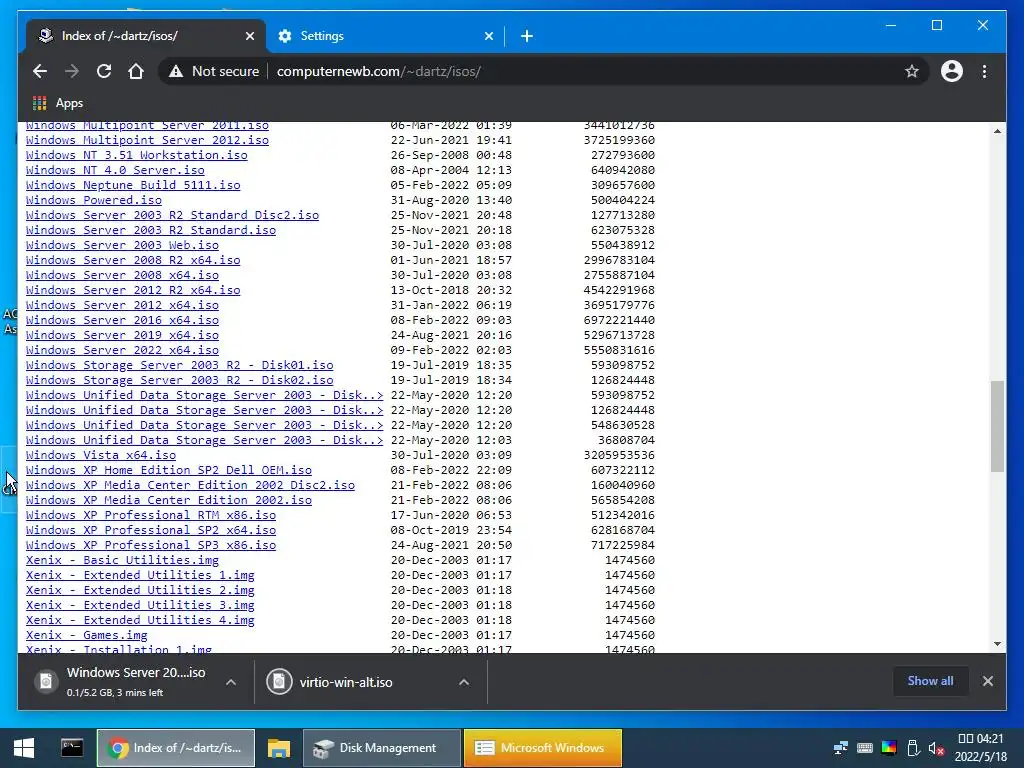The width and height of the screenshot is (1024, 768).
Task: Download Windows Server 2008 R2 x64.iso
Action: click(133, 261)
